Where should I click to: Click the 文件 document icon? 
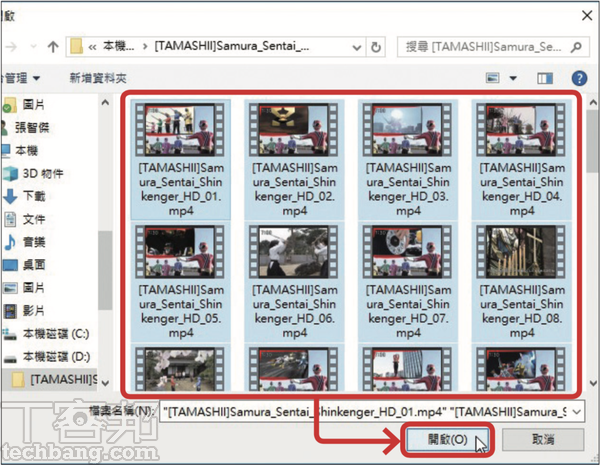10,219
